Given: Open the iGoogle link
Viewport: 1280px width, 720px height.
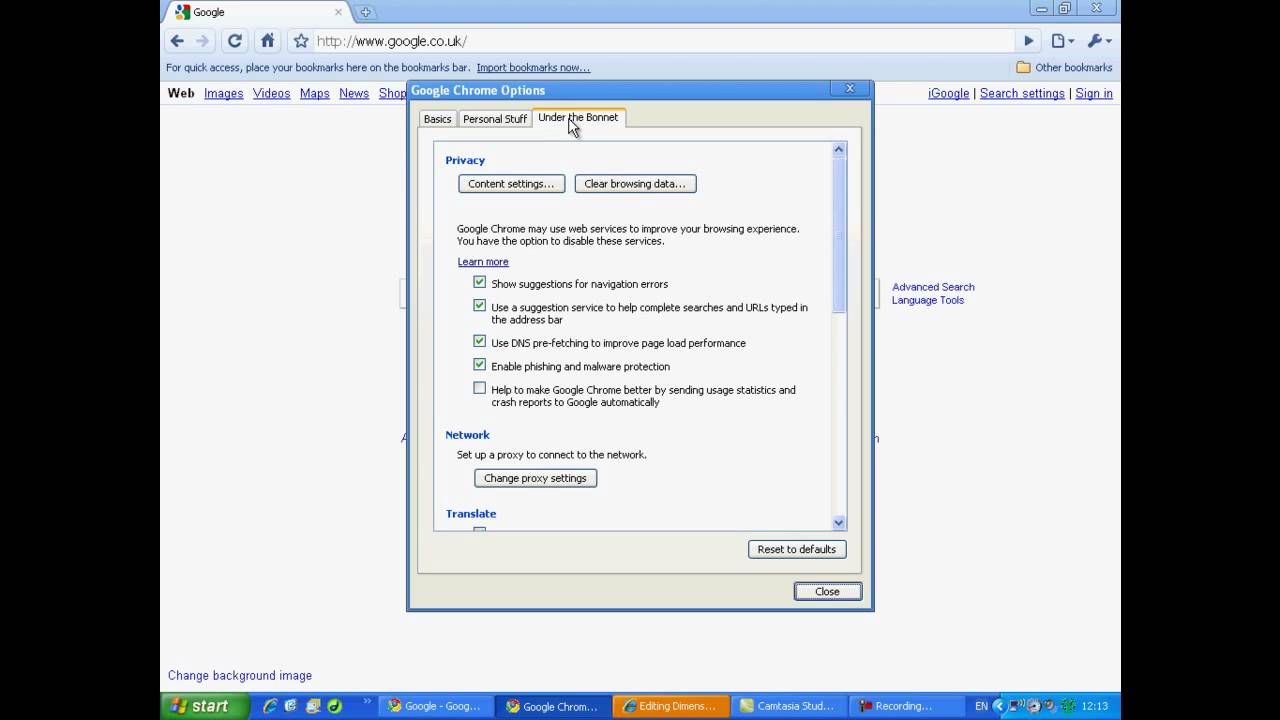Looking at the screenshot, I should tap(948, 93).
